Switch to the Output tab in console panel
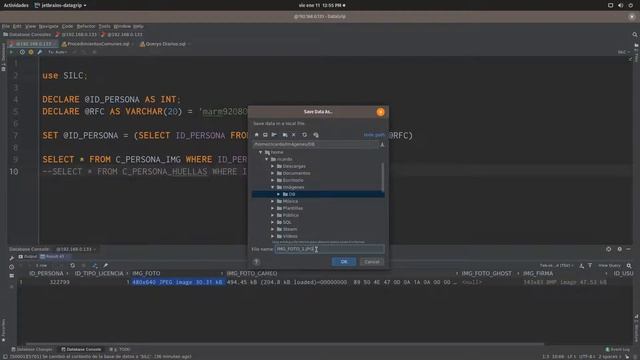 click(x=28, y=256)
